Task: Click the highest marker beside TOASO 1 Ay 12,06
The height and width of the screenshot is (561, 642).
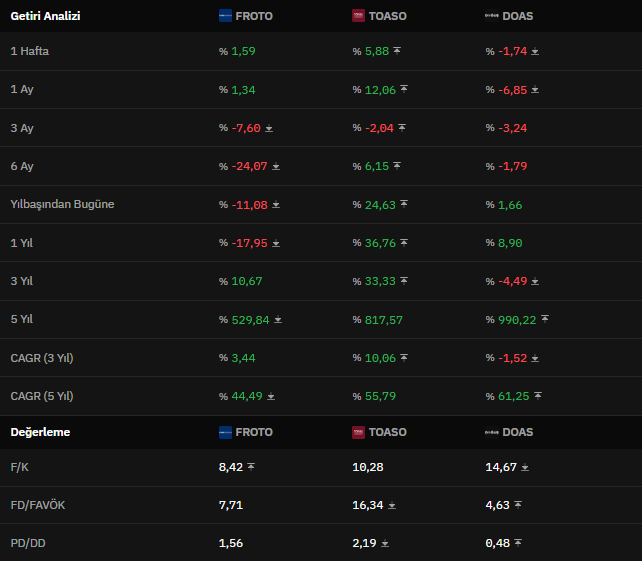Action: click(404, 89)
